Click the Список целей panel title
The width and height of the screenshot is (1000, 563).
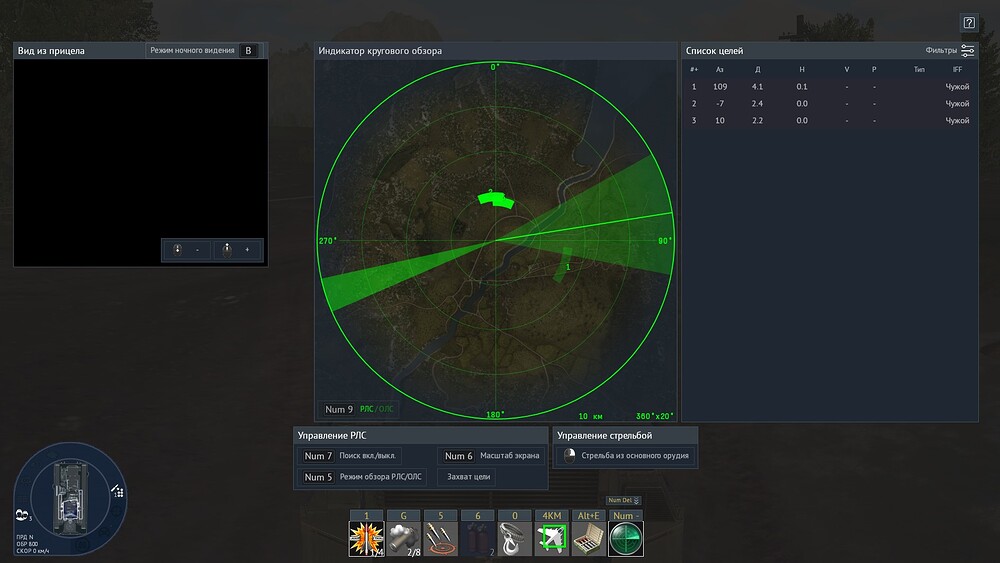[x=714, y=50]
